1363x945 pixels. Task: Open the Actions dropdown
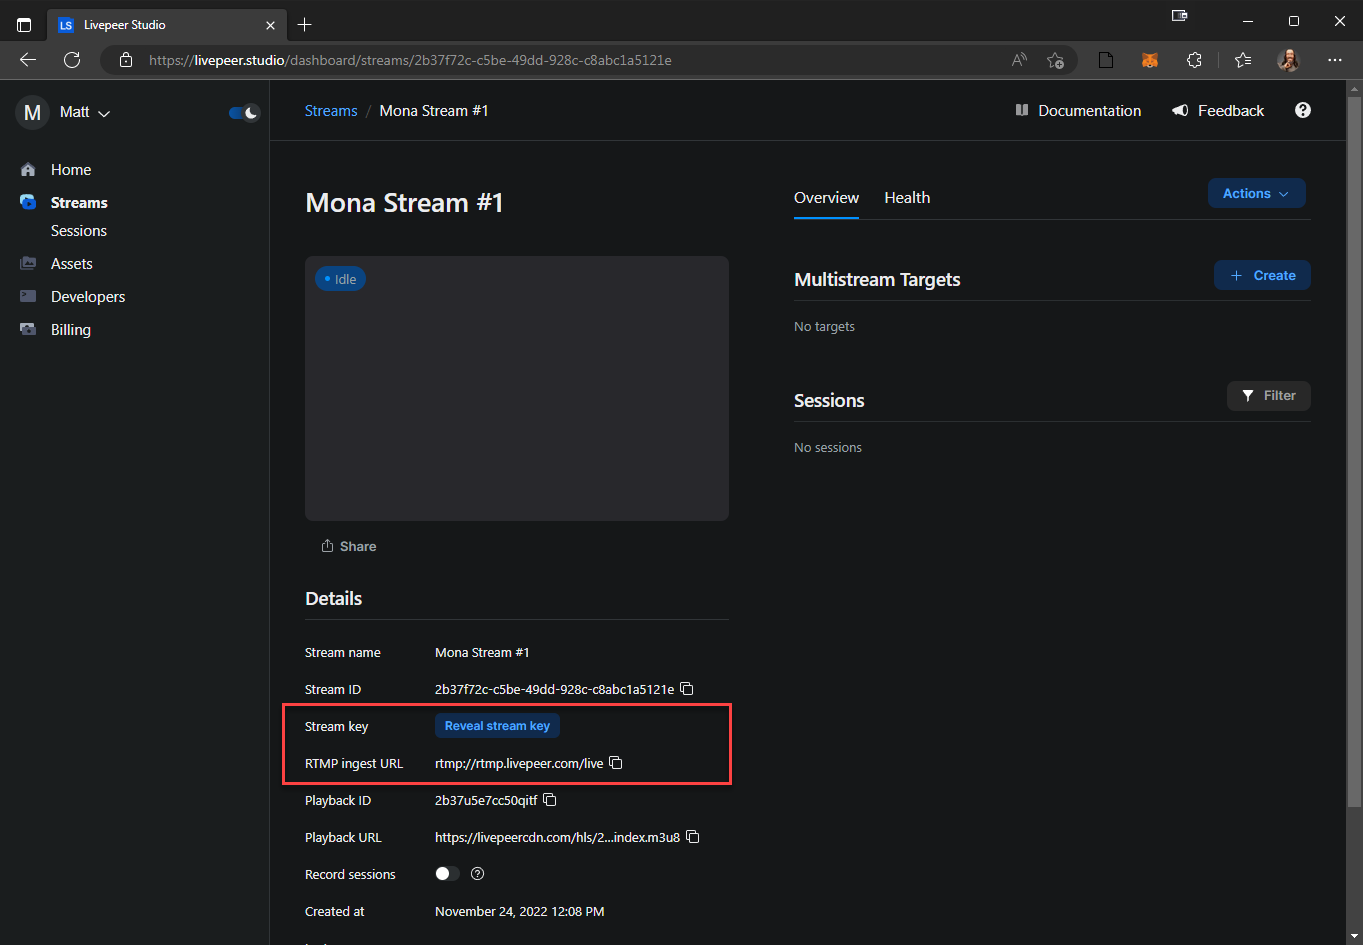pos(1256,194)
